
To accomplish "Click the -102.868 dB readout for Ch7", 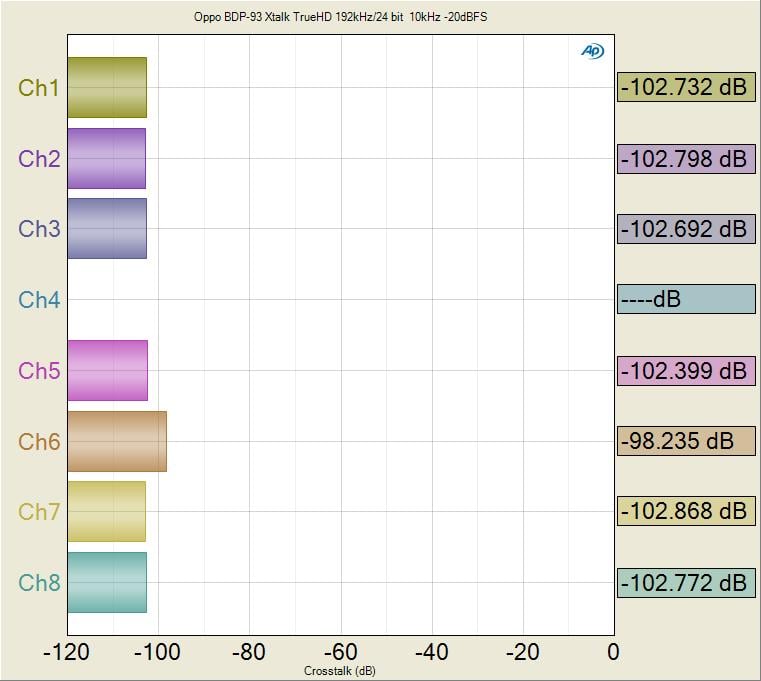I will pos(686,512).
